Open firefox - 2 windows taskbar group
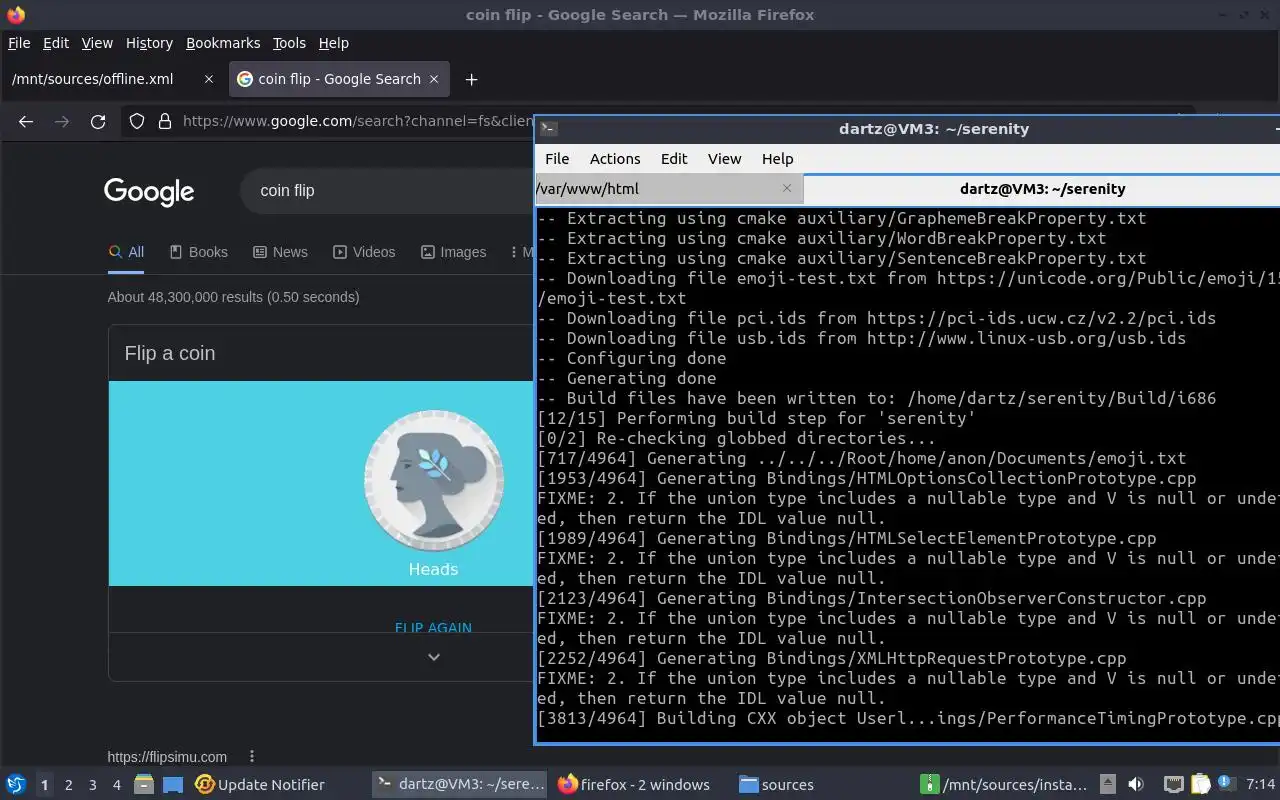 [x=634, y=785]
